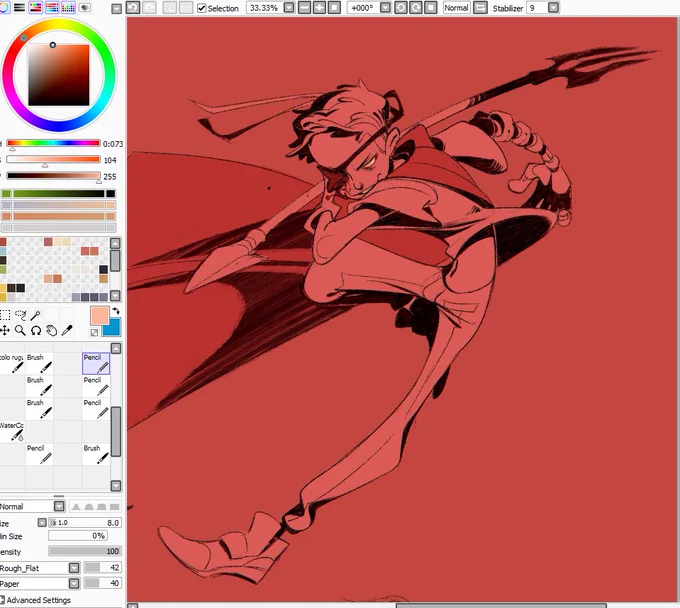
Task: Click the Normal view button in toolbar
Action: point(456,8)
